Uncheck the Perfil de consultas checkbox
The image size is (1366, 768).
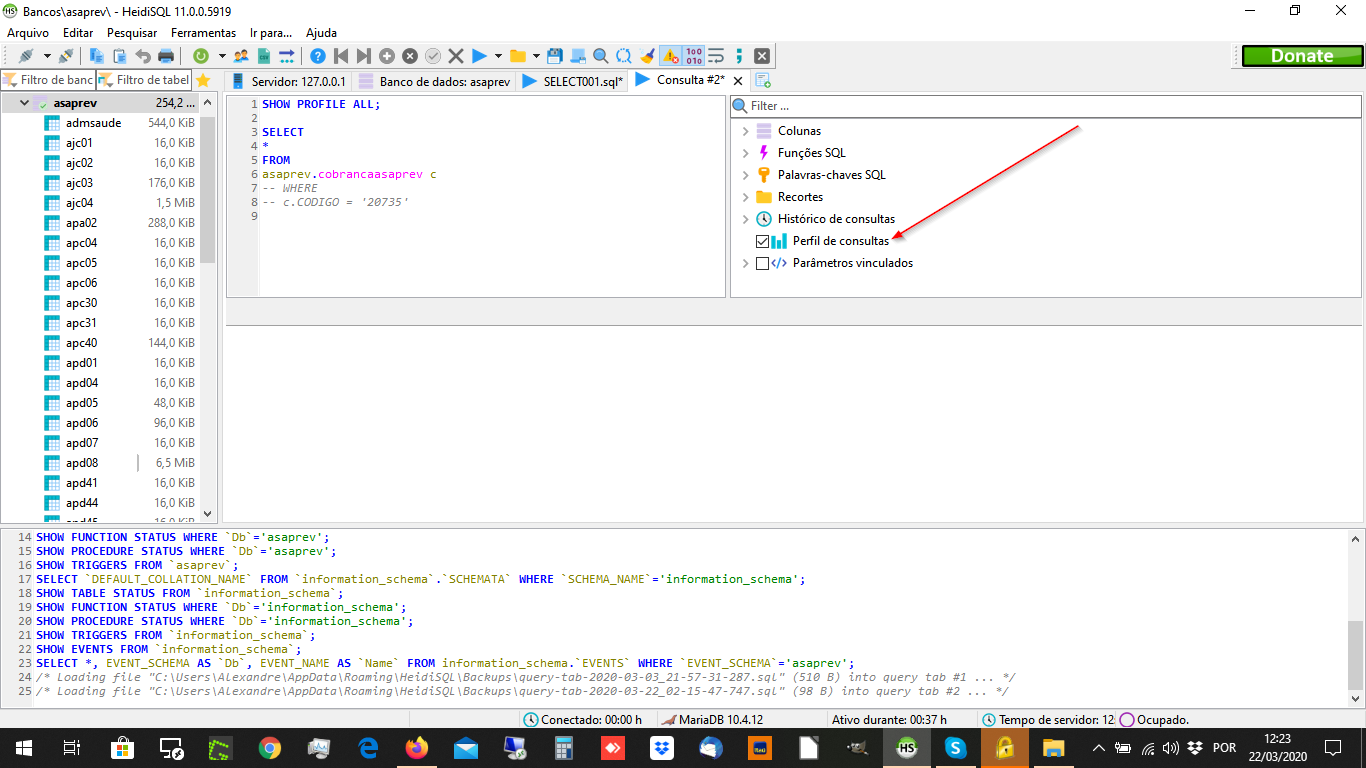(763, 241)
